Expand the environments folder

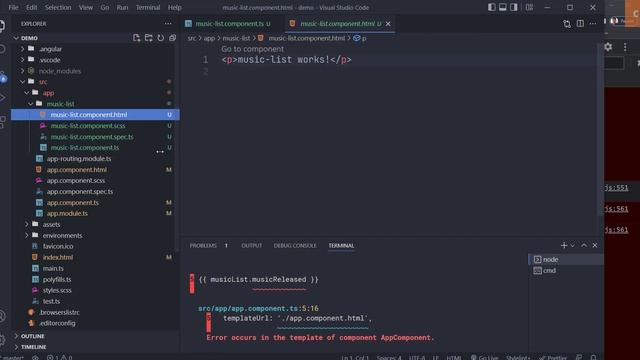[27, 235]
